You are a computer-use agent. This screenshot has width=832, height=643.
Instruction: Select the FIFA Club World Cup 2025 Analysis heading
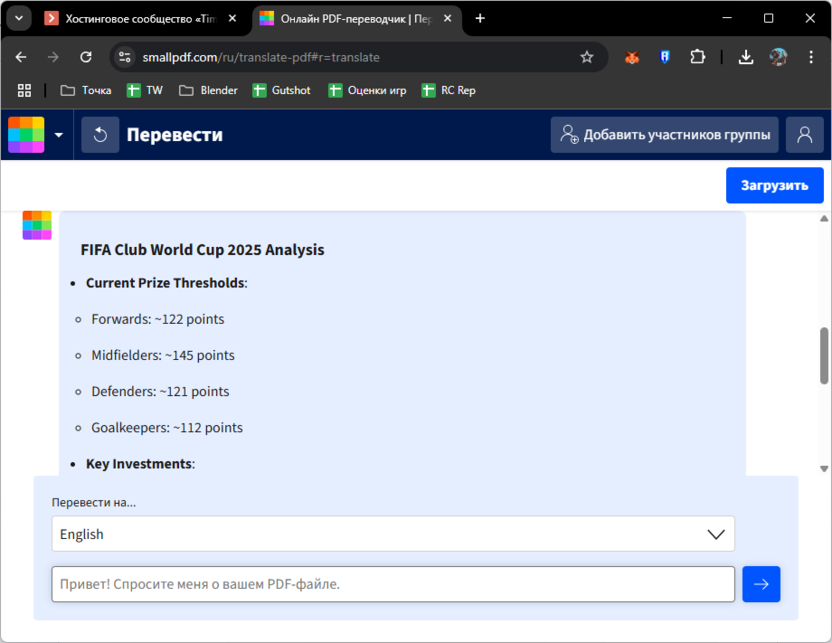point(202,250)
